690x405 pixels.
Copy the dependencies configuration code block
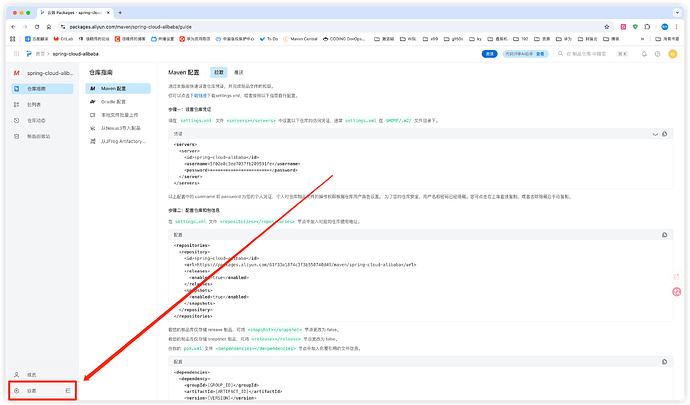(664, 361)
